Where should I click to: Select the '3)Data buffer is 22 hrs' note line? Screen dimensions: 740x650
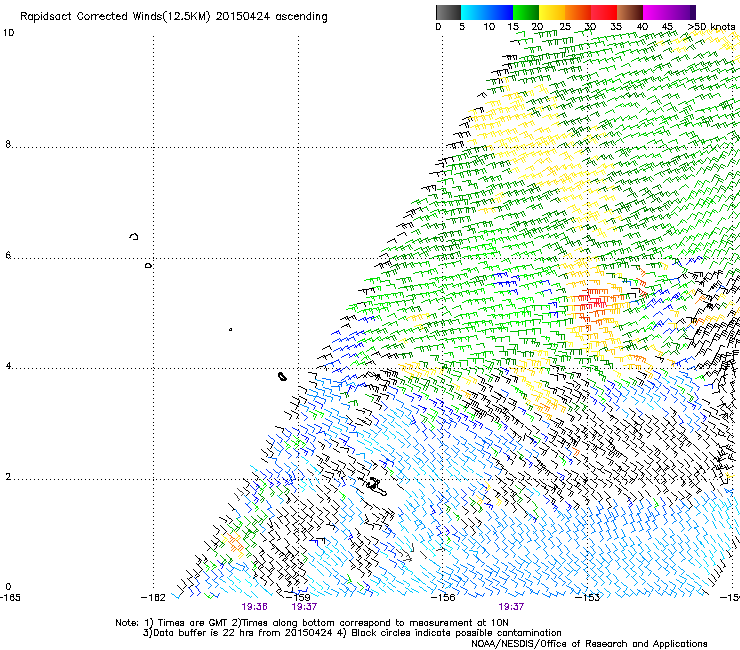coord(352,633)
